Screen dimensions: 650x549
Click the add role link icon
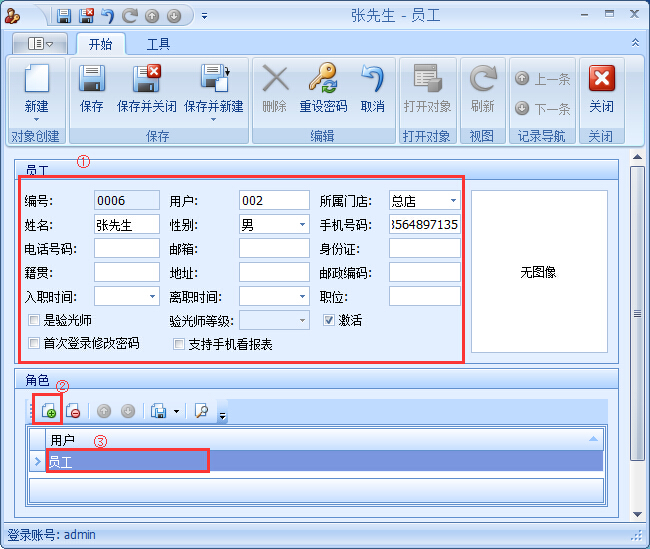pos(49,411)
